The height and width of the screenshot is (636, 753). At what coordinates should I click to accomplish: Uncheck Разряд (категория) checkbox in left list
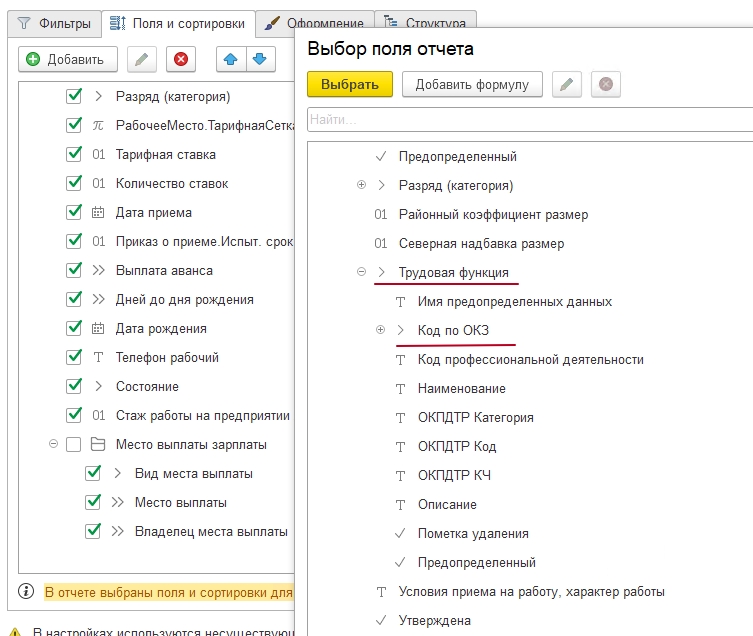[73, 96]
